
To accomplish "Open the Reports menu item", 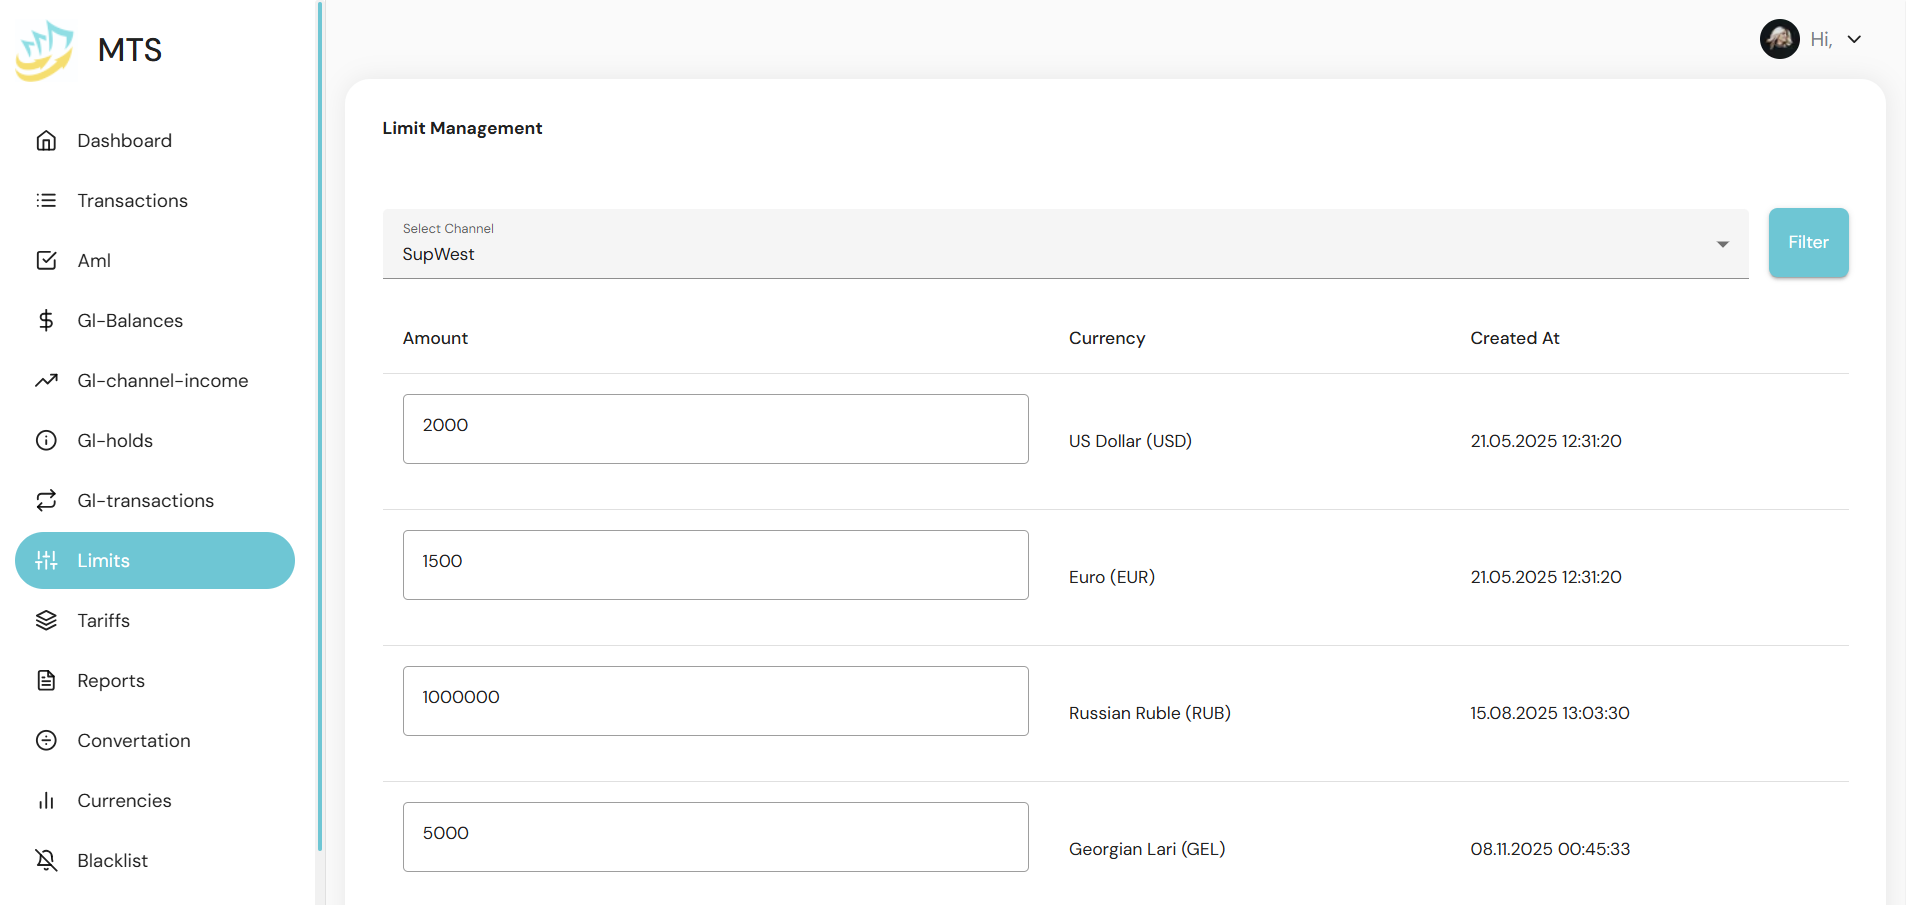I will pos(111,681).
